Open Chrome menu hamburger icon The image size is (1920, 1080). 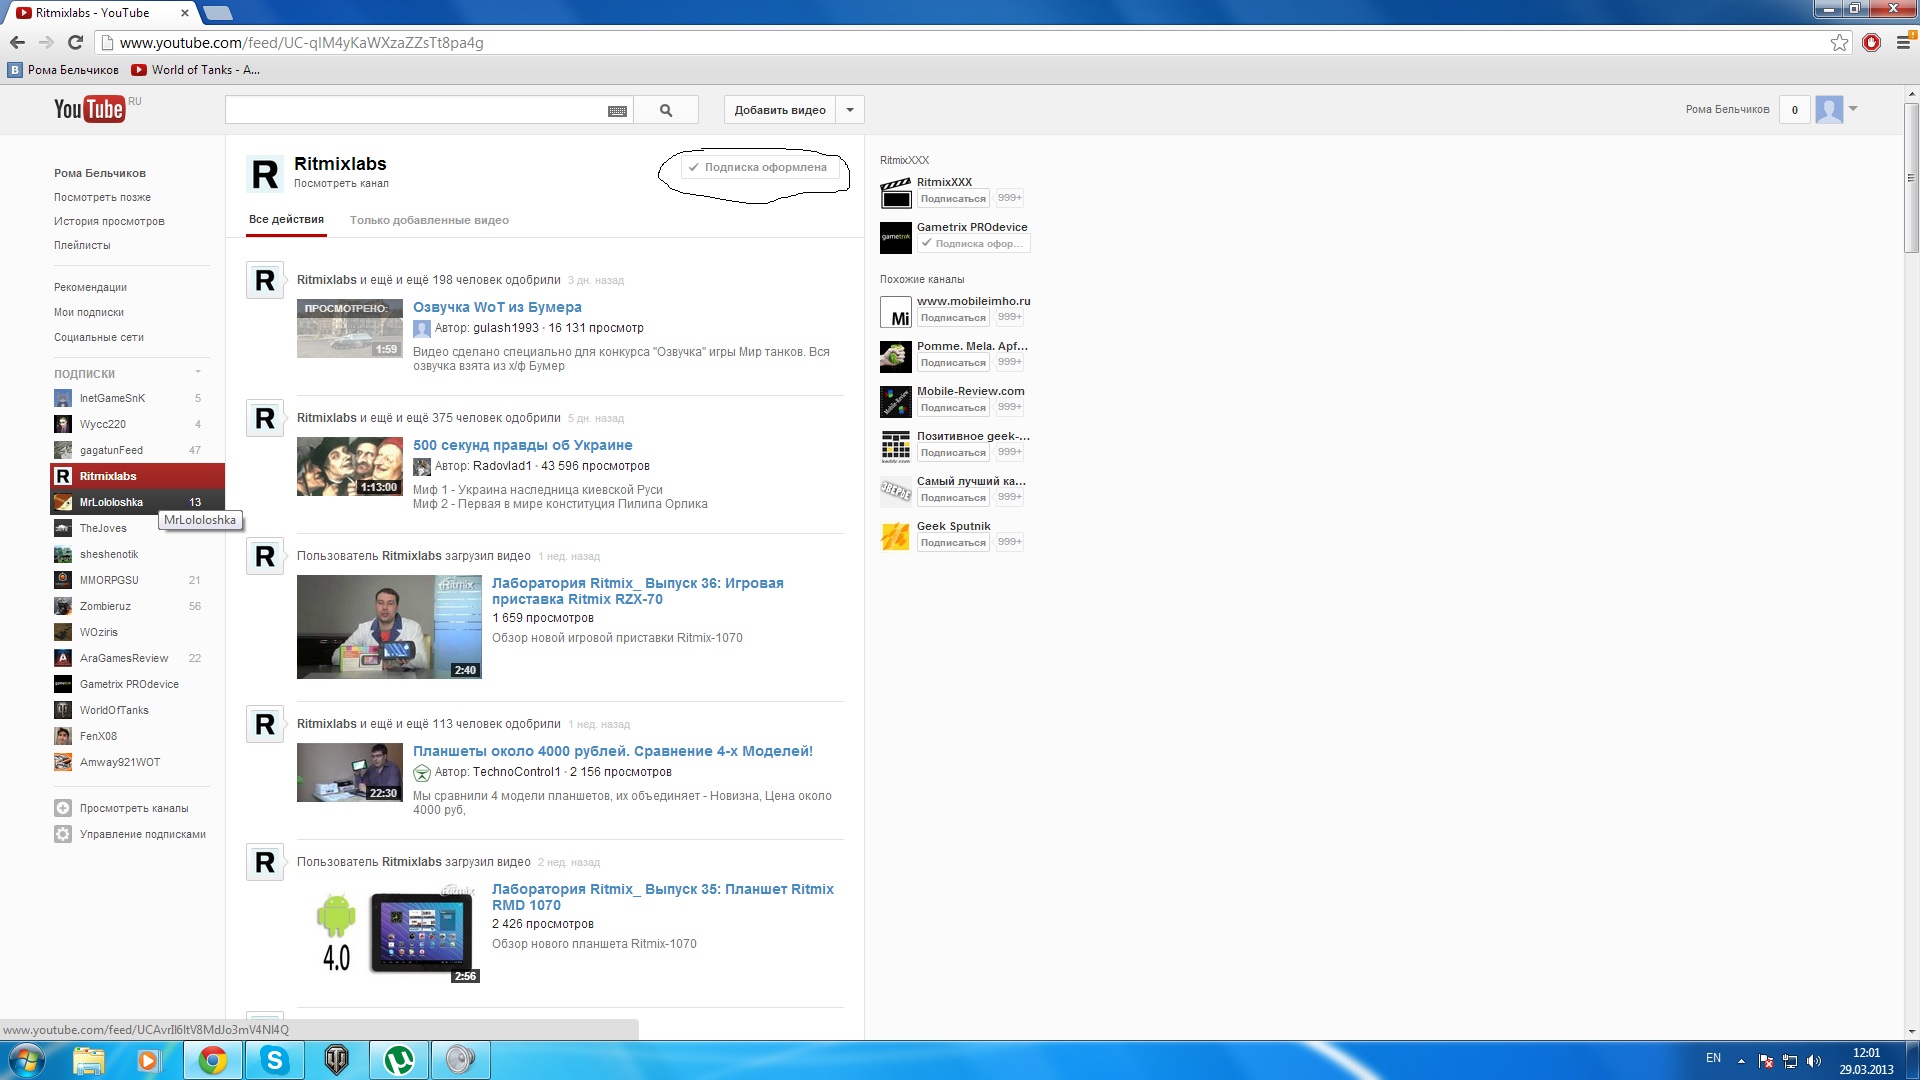coord(1903,42)
